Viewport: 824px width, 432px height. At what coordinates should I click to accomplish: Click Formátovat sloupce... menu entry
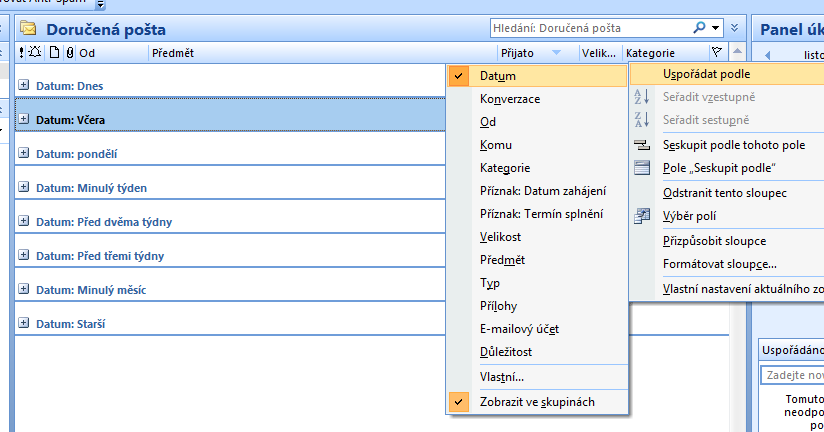click(x=719, y=264)
